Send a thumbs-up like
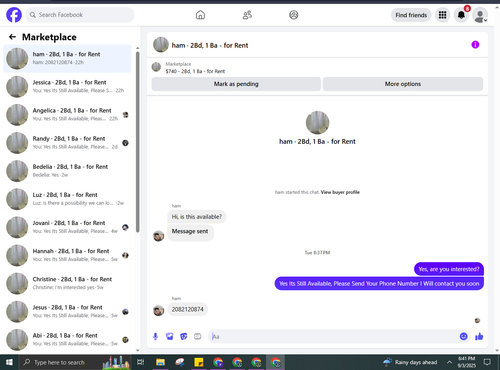This screenshot has height=370, width=500. pyautogui.click(x=479, y=337)
